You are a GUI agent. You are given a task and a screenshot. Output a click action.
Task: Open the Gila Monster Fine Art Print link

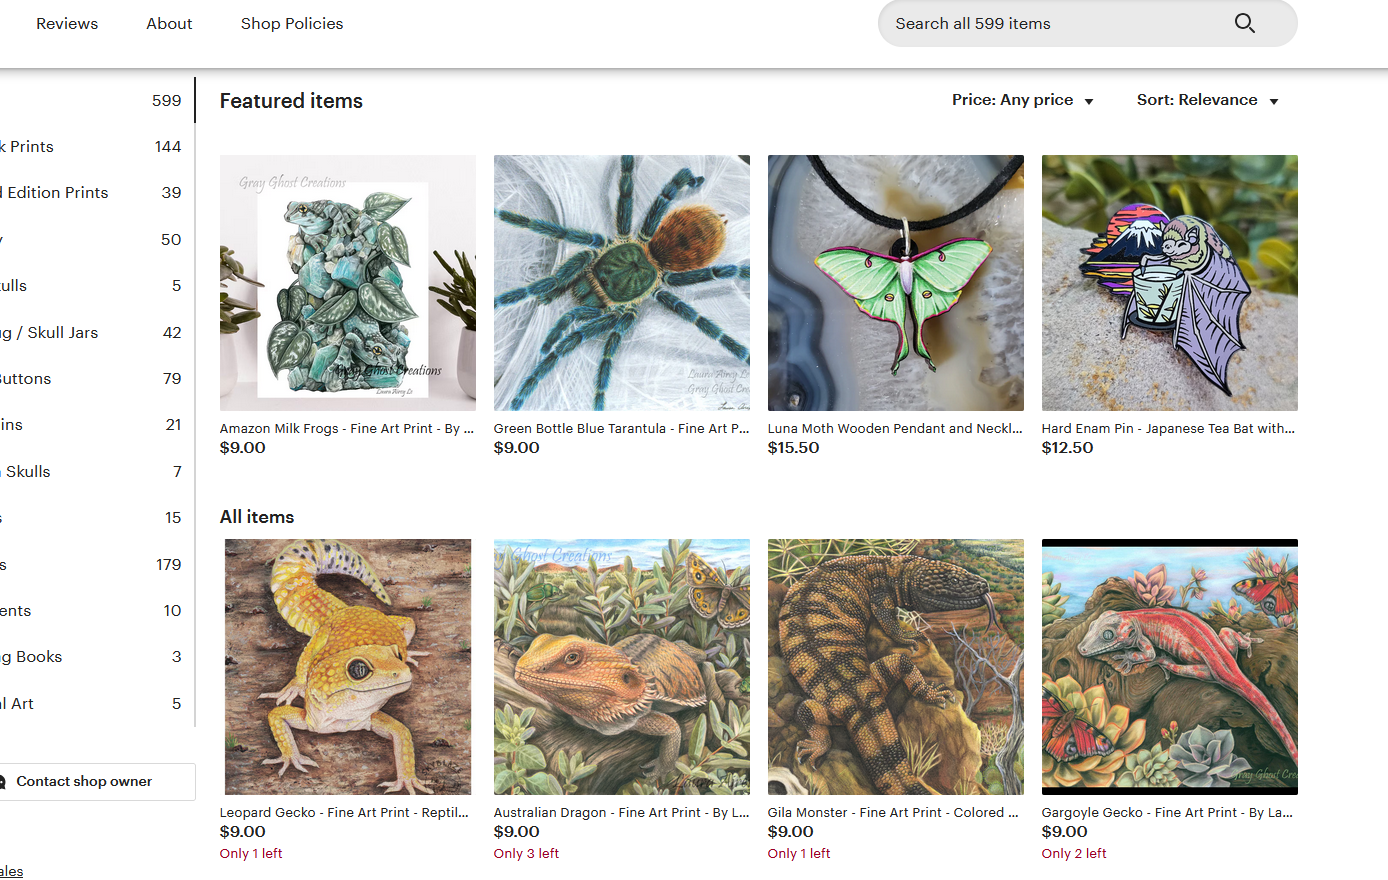coord(893,813)
